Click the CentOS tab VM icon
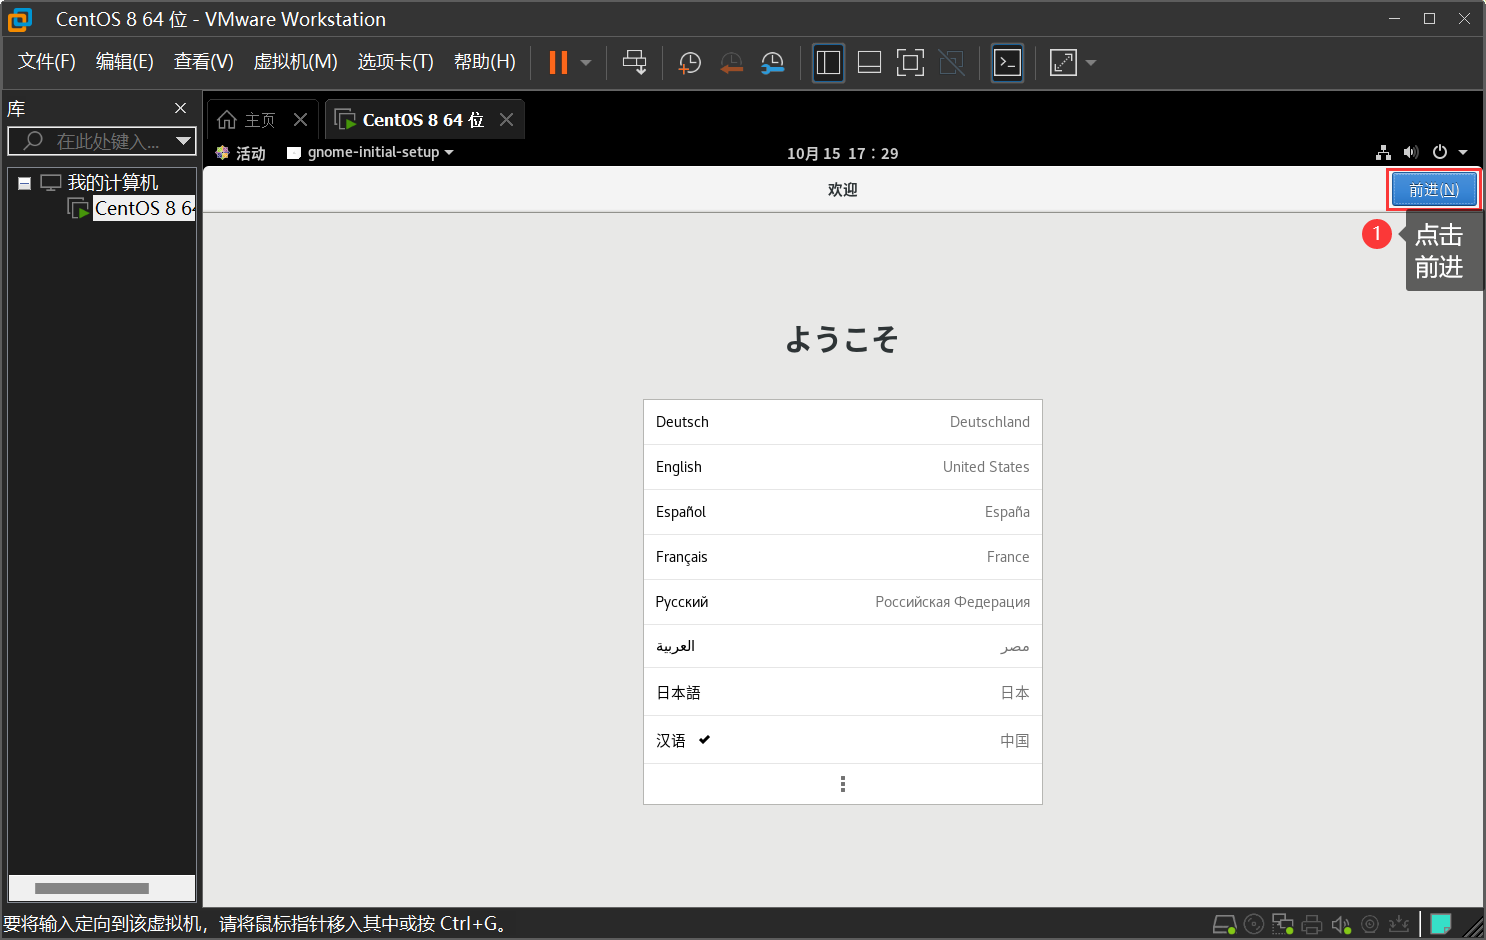1486x940 pixels. pyautogui.click(x=345, y=120)
